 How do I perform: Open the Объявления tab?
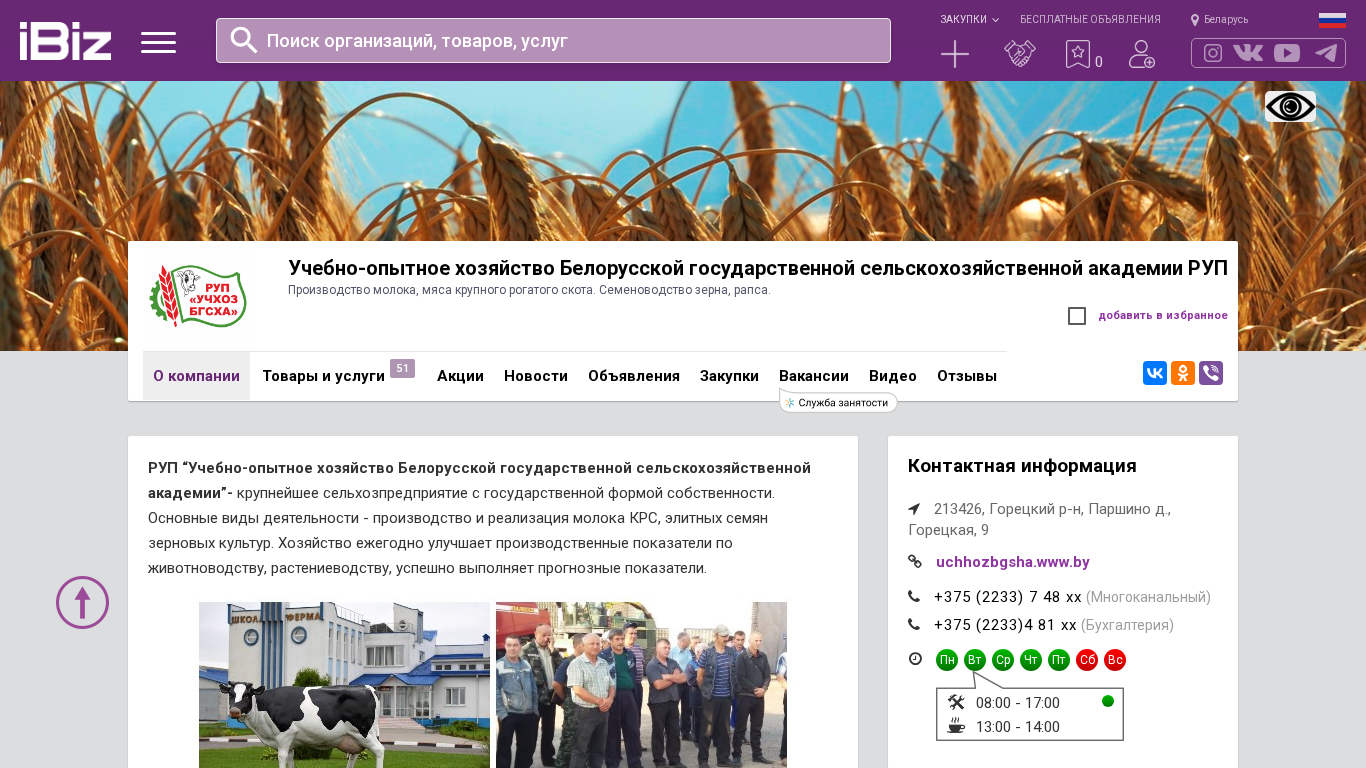(634, 376)
